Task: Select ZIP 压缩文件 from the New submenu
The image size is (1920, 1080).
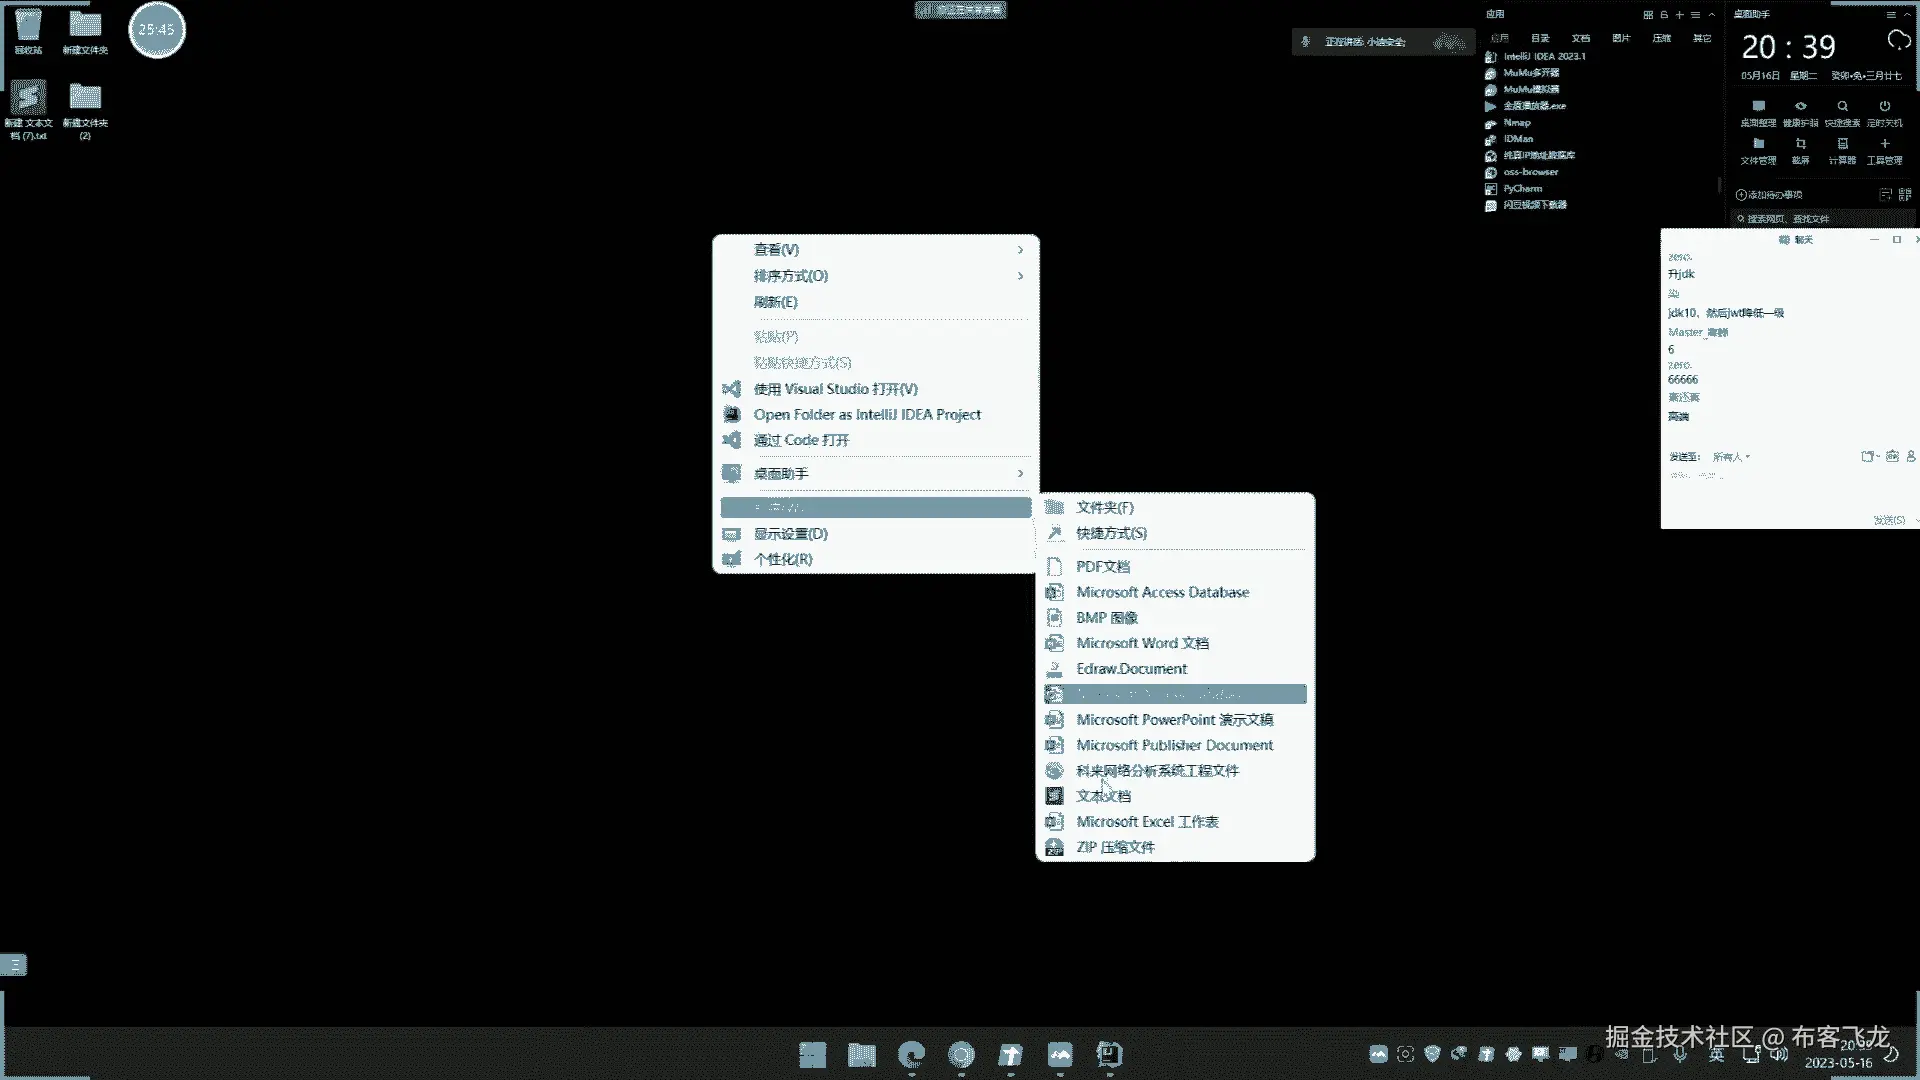Action: tap(1114, 847)
